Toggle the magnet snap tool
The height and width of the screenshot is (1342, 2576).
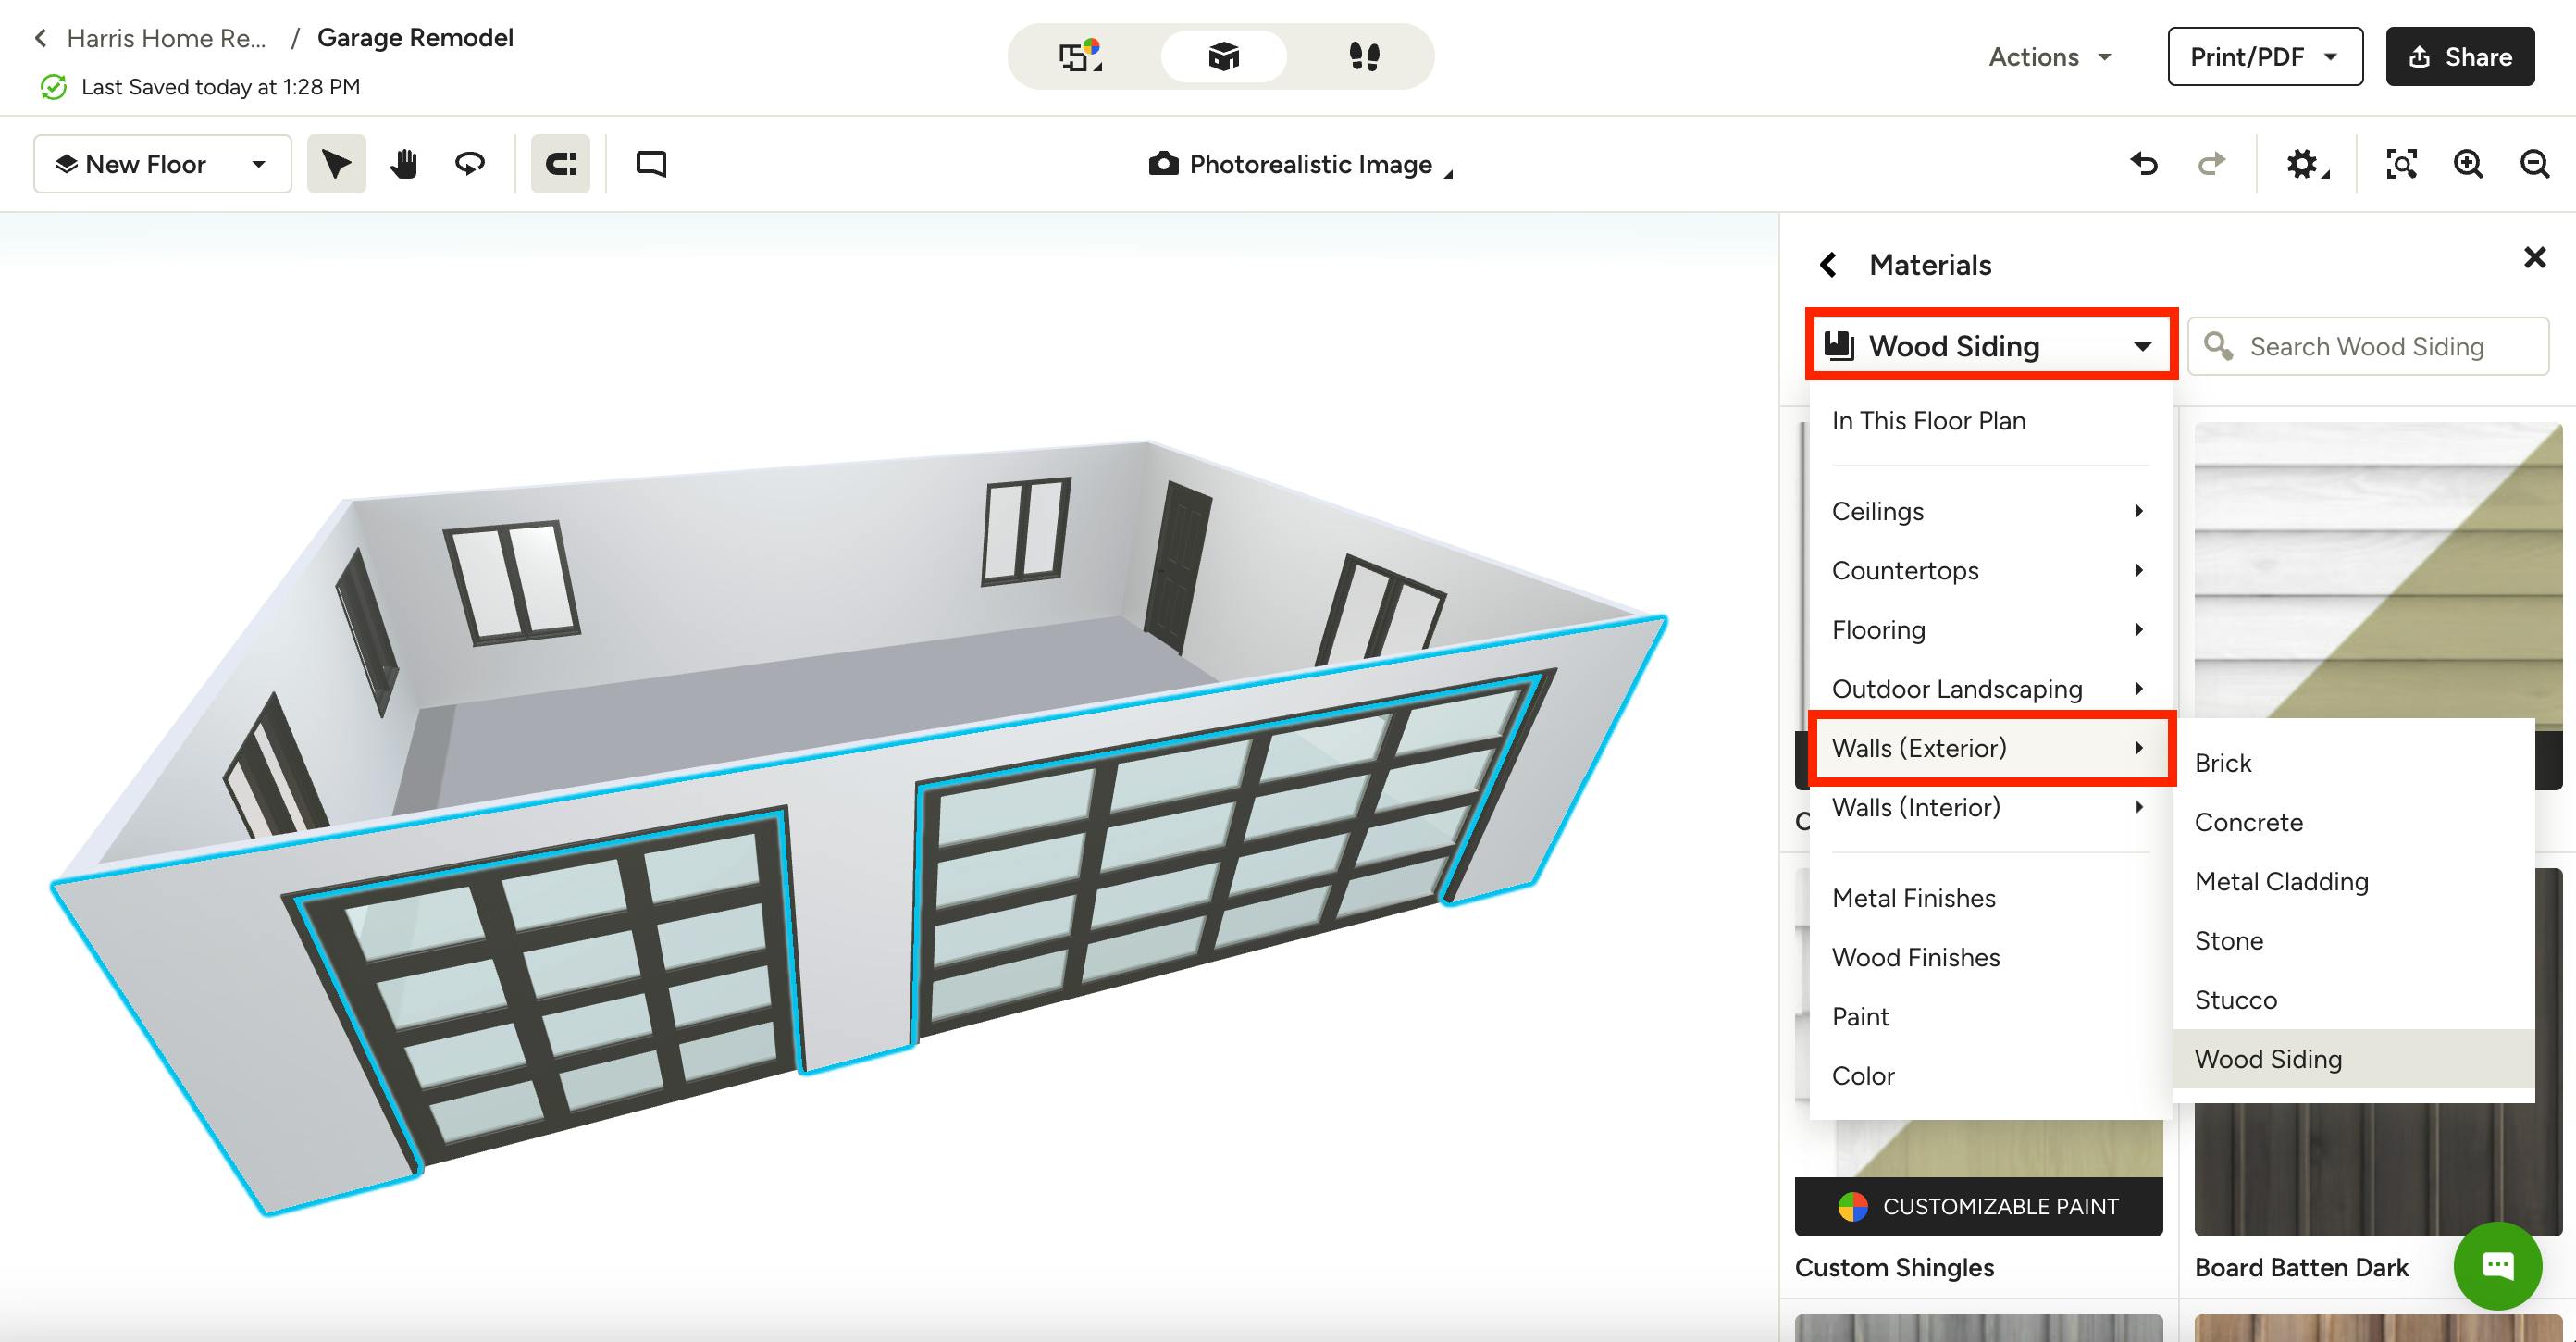pos(560,163)
